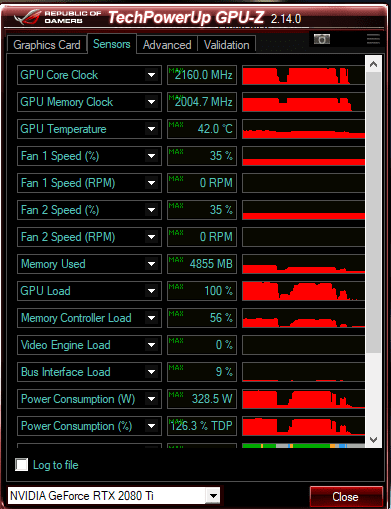Screen dimensions: 391x509
Task: Click the GPU Load history graph
Action: point(303,291)
